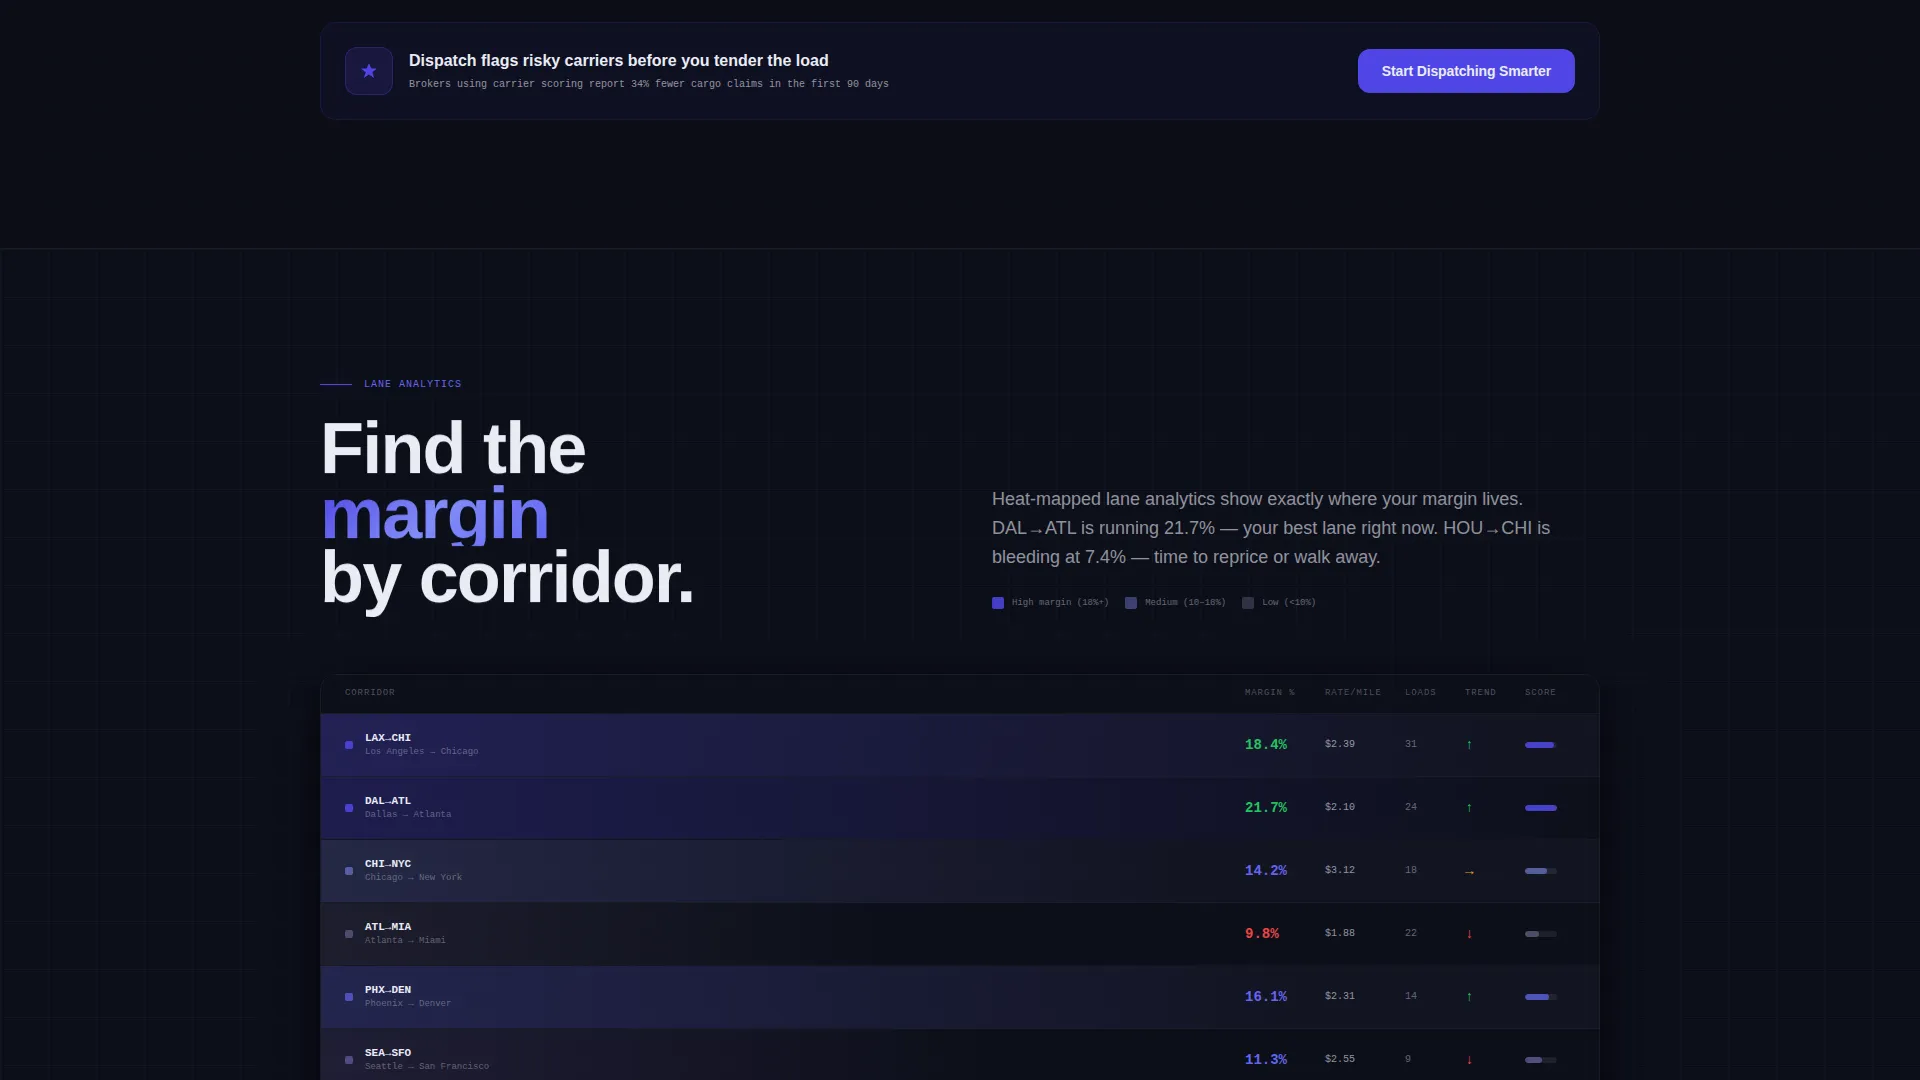Click the Find the margin by corridor heading

click(507, 513)
